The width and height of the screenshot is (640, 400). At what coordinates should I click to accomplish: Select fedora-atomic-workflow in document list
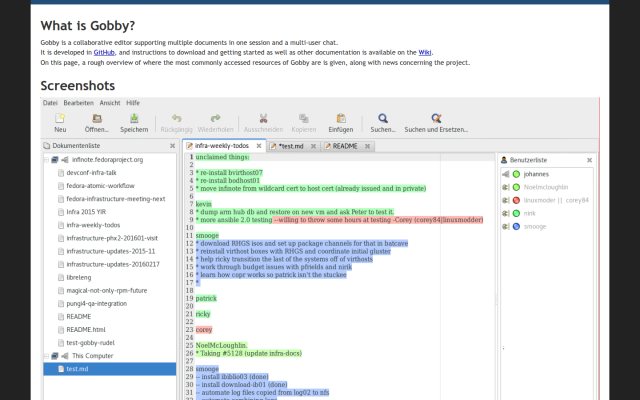(x=100, y=186)
